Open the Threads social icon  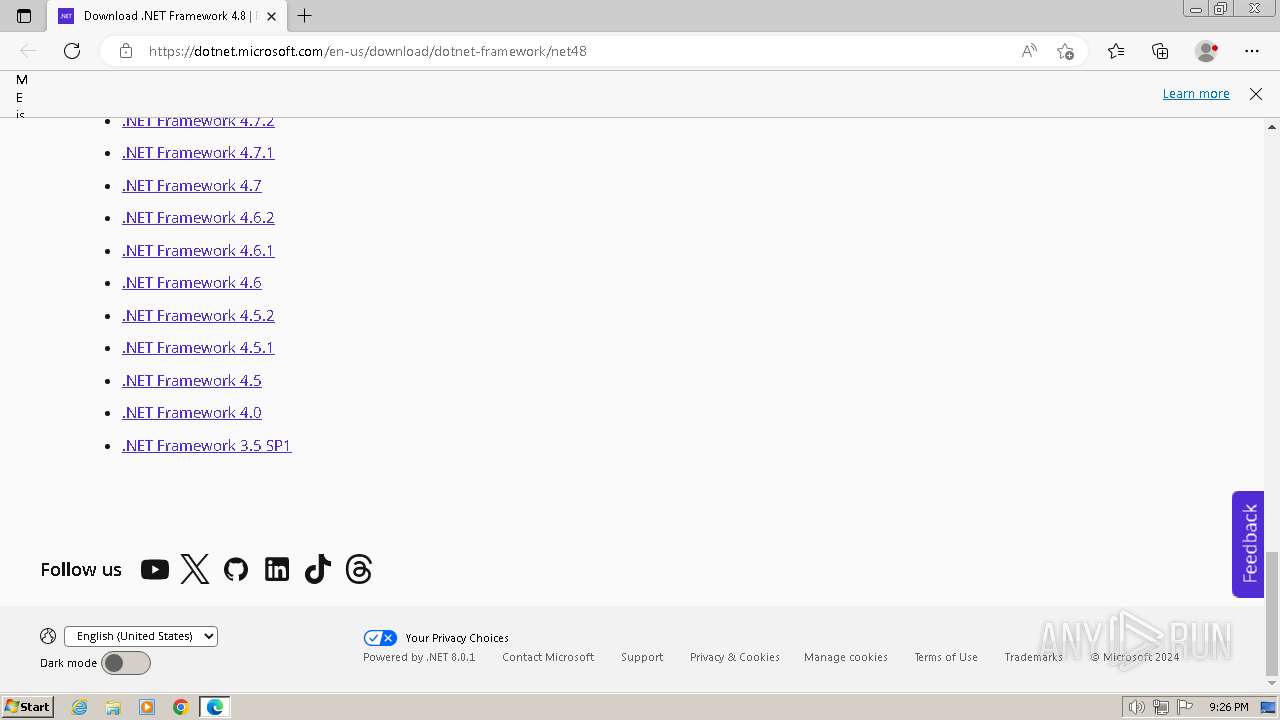(359, 570)
